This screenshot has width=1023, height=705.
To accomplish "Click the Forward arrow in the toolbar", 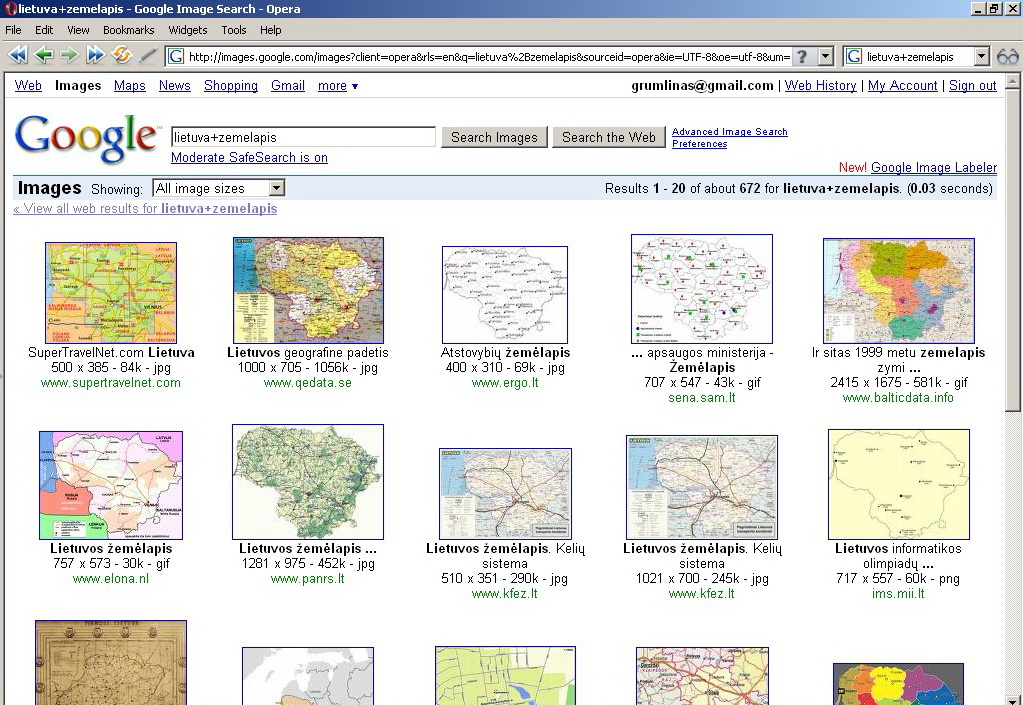I will pyautogui.click(x=69, y=56).
